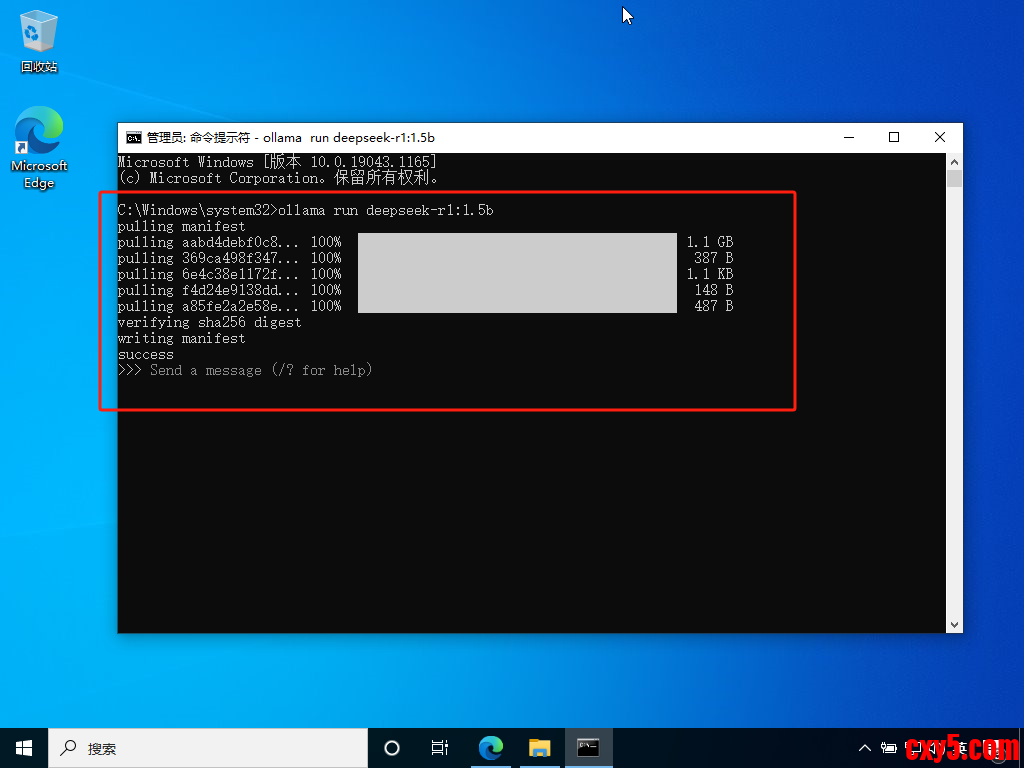Minimize the Command Prompt window

[x=848, y=138]
